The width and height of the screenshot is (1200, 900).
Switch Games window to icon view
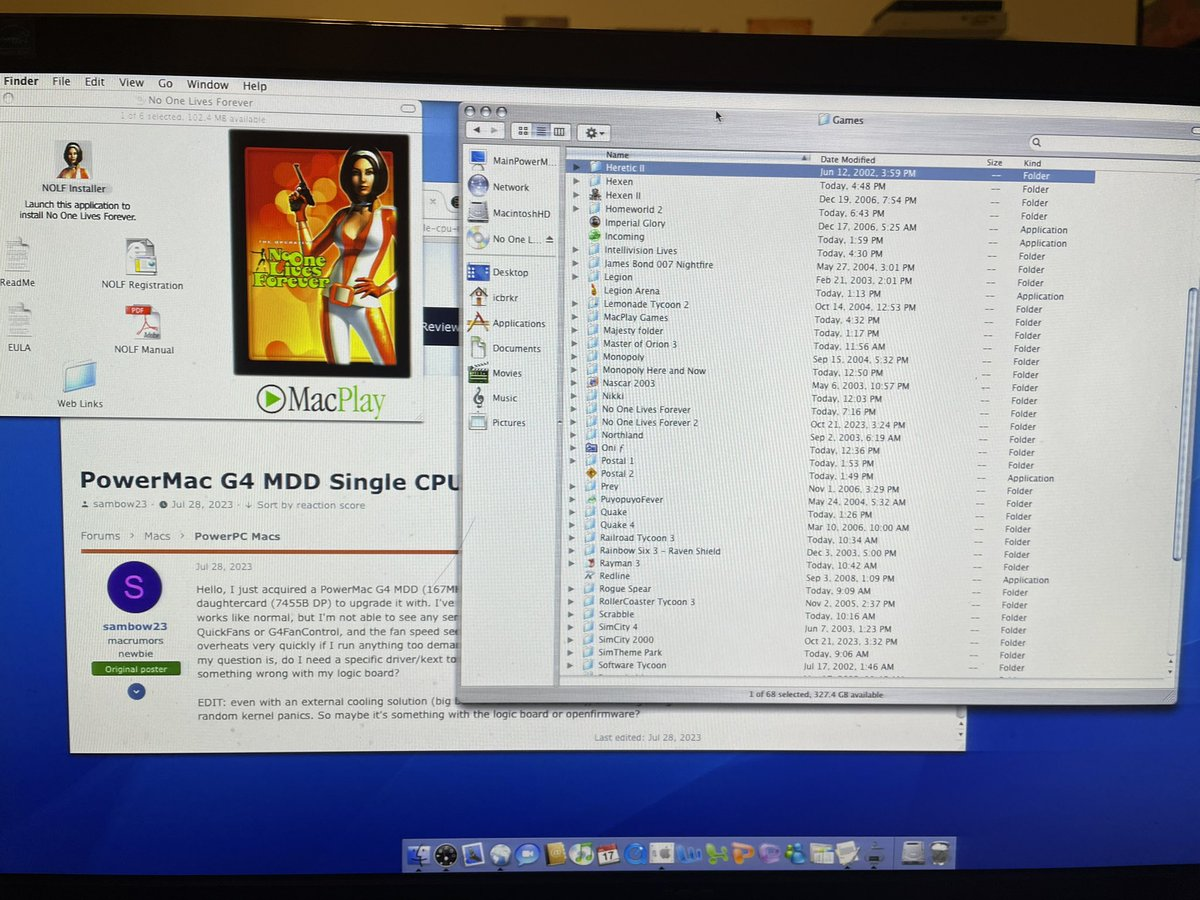tap(522, 131)
